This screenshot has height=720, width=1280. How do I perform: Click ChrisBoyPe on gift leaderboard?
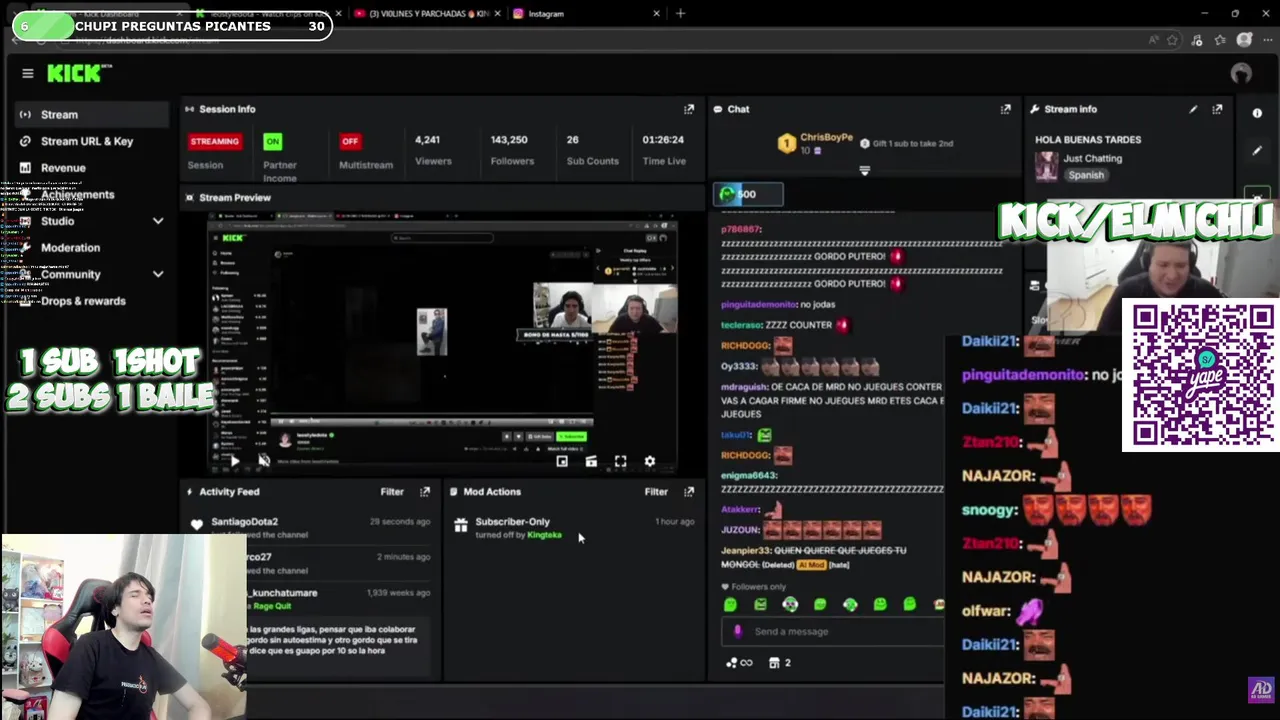(826, 137)
